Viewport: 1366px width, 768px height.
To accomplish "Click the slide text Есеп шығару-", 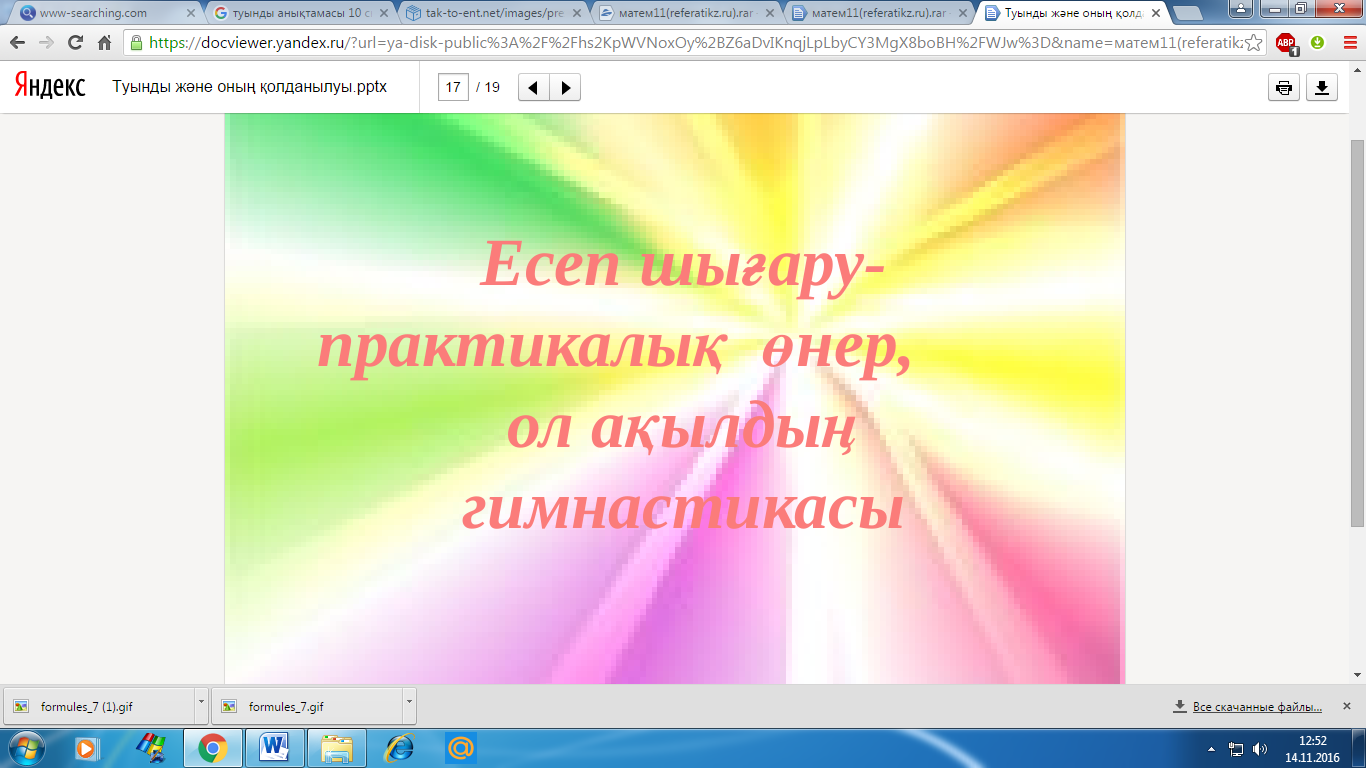I will pos(682,265).
